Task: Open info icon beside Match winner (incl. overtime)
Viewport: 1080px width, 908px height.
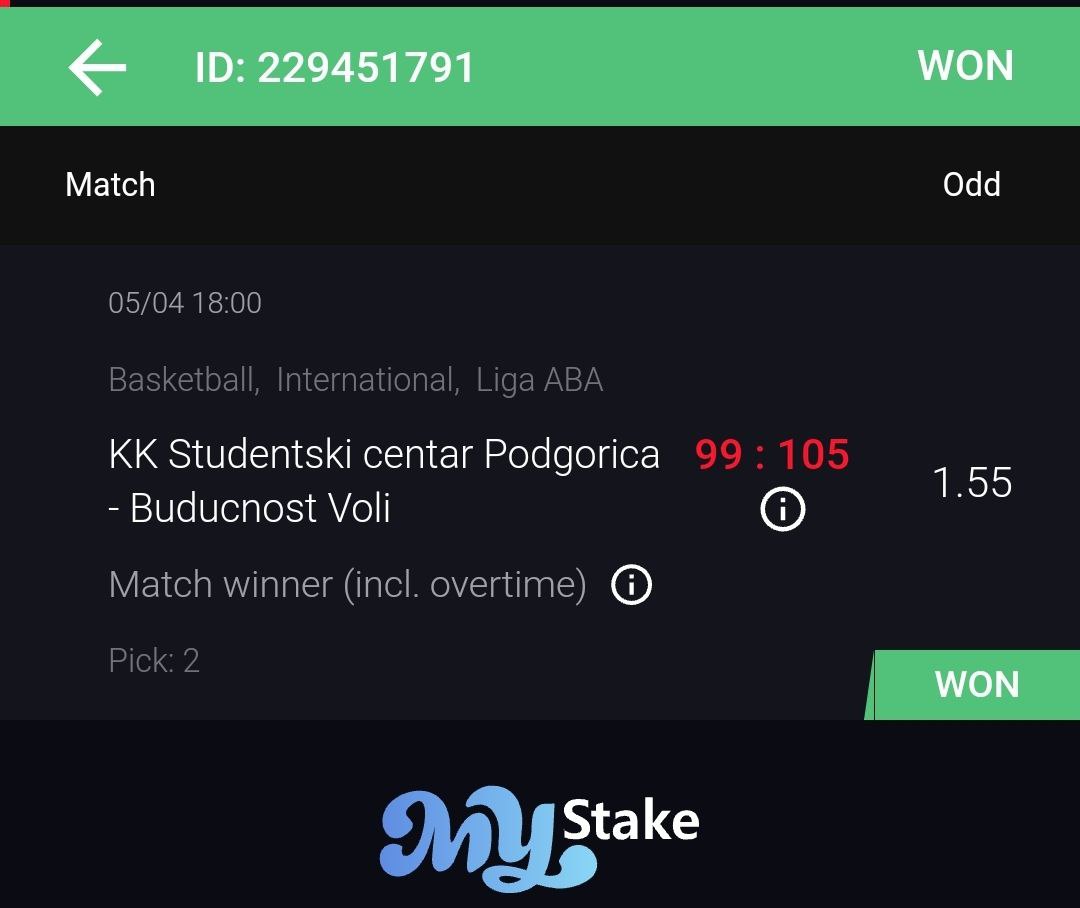Action: (631, 584)
